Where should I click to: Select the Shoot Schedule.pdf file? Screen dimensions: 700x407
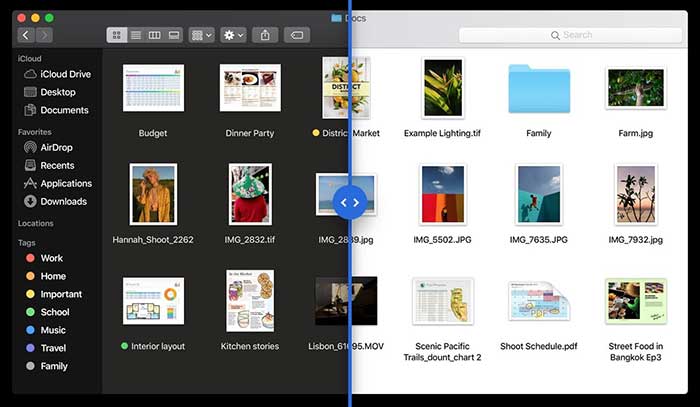tap(539, 300)
